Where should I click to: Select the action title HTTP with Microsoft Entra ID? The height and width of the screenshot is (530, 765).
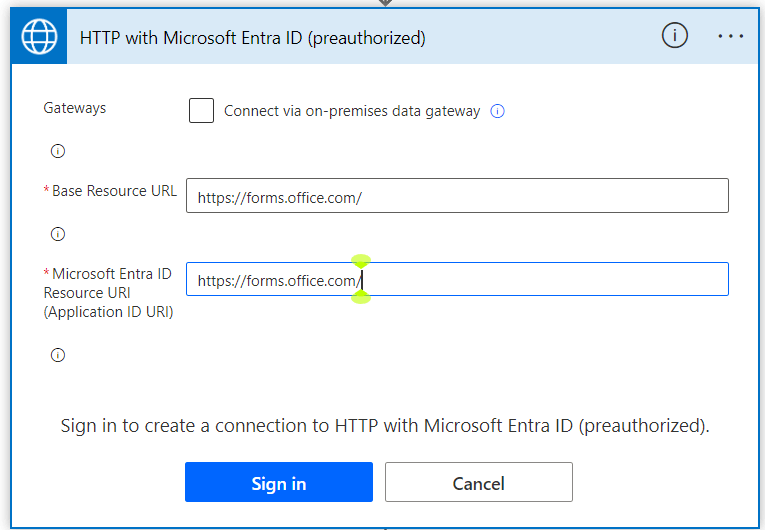252,38
